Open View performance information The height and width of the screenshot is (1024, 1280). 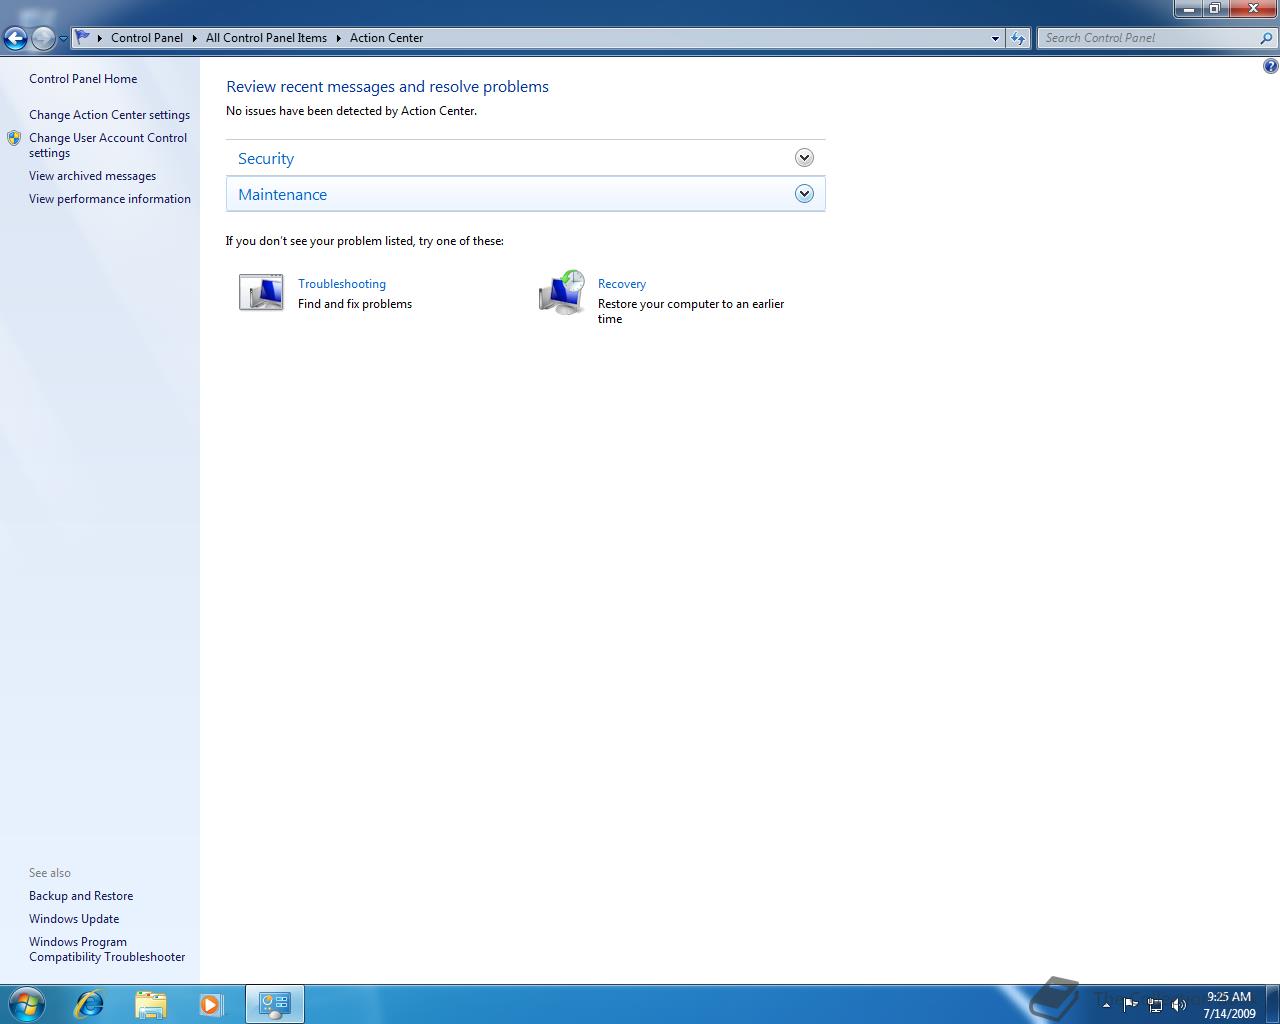click(x=110, y=199)
